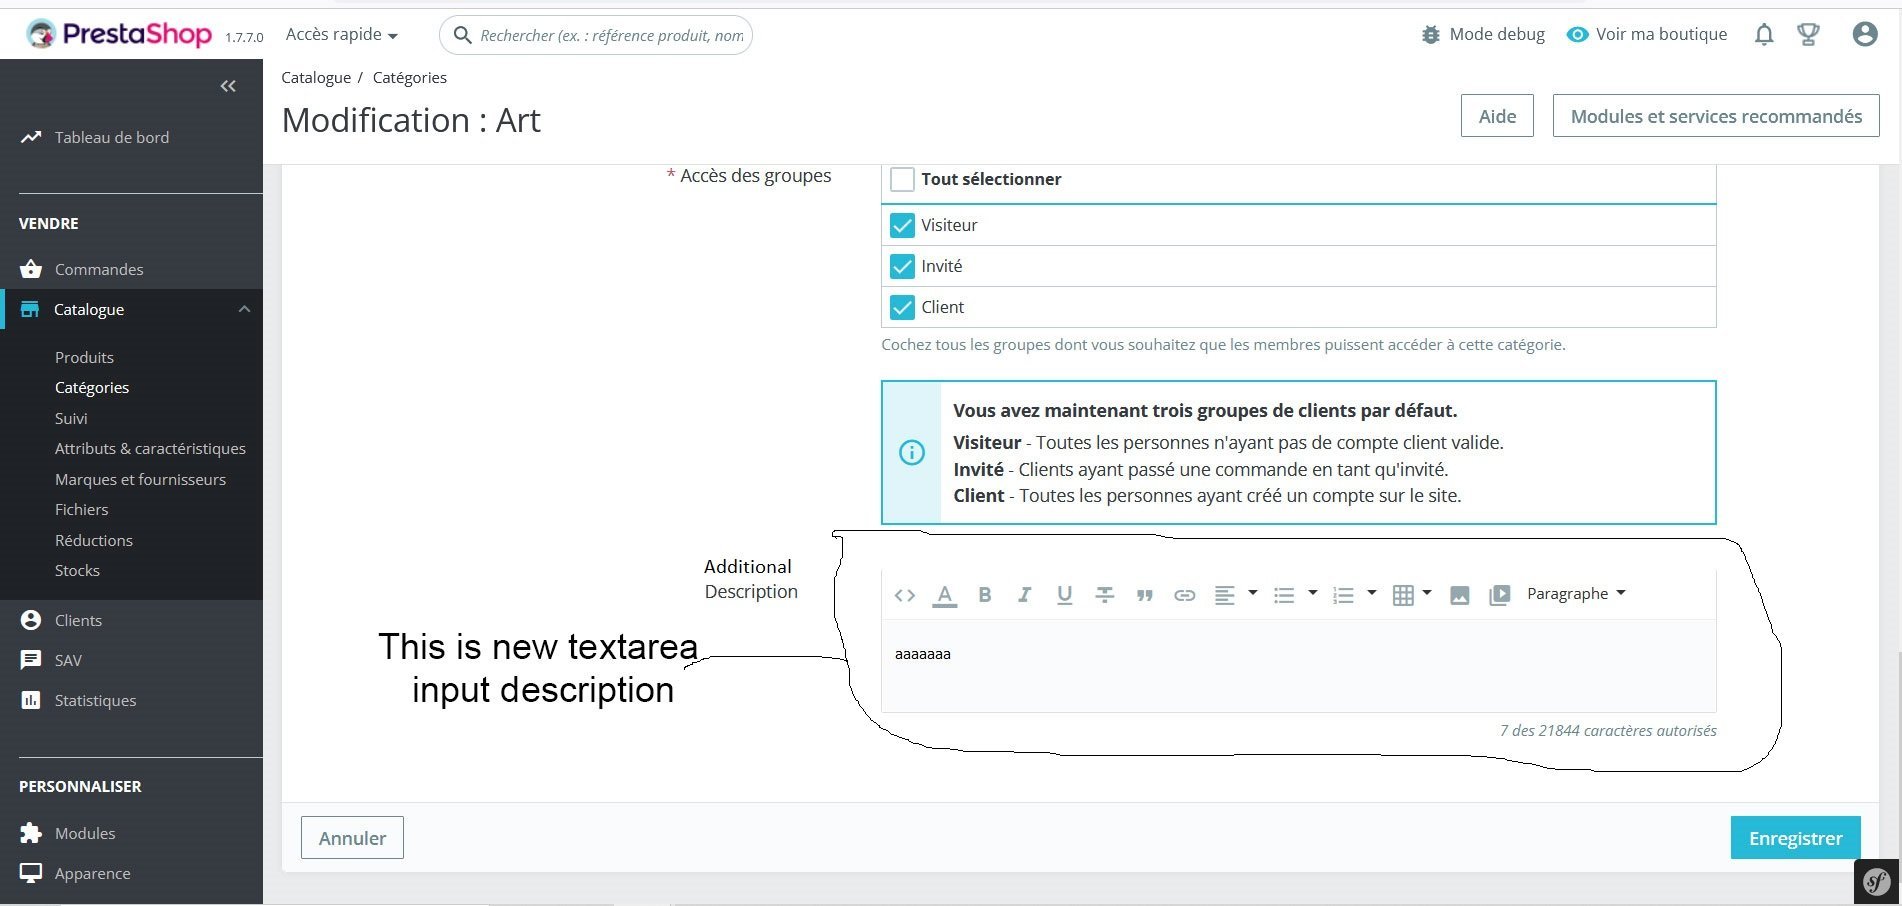Toggle italic formatting in editor
This screenshot has width=1902, height=906.
1024,595
